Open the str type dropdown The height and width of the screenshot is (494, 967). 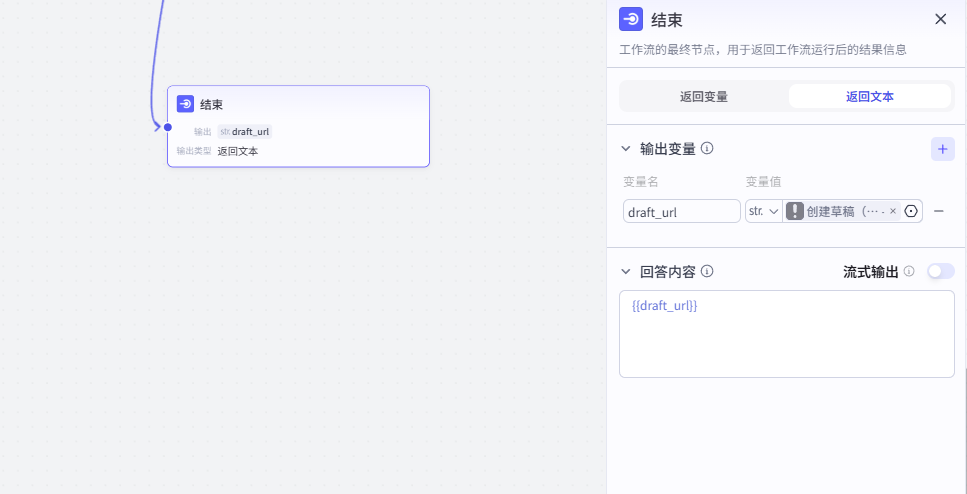tap(764, 211)
